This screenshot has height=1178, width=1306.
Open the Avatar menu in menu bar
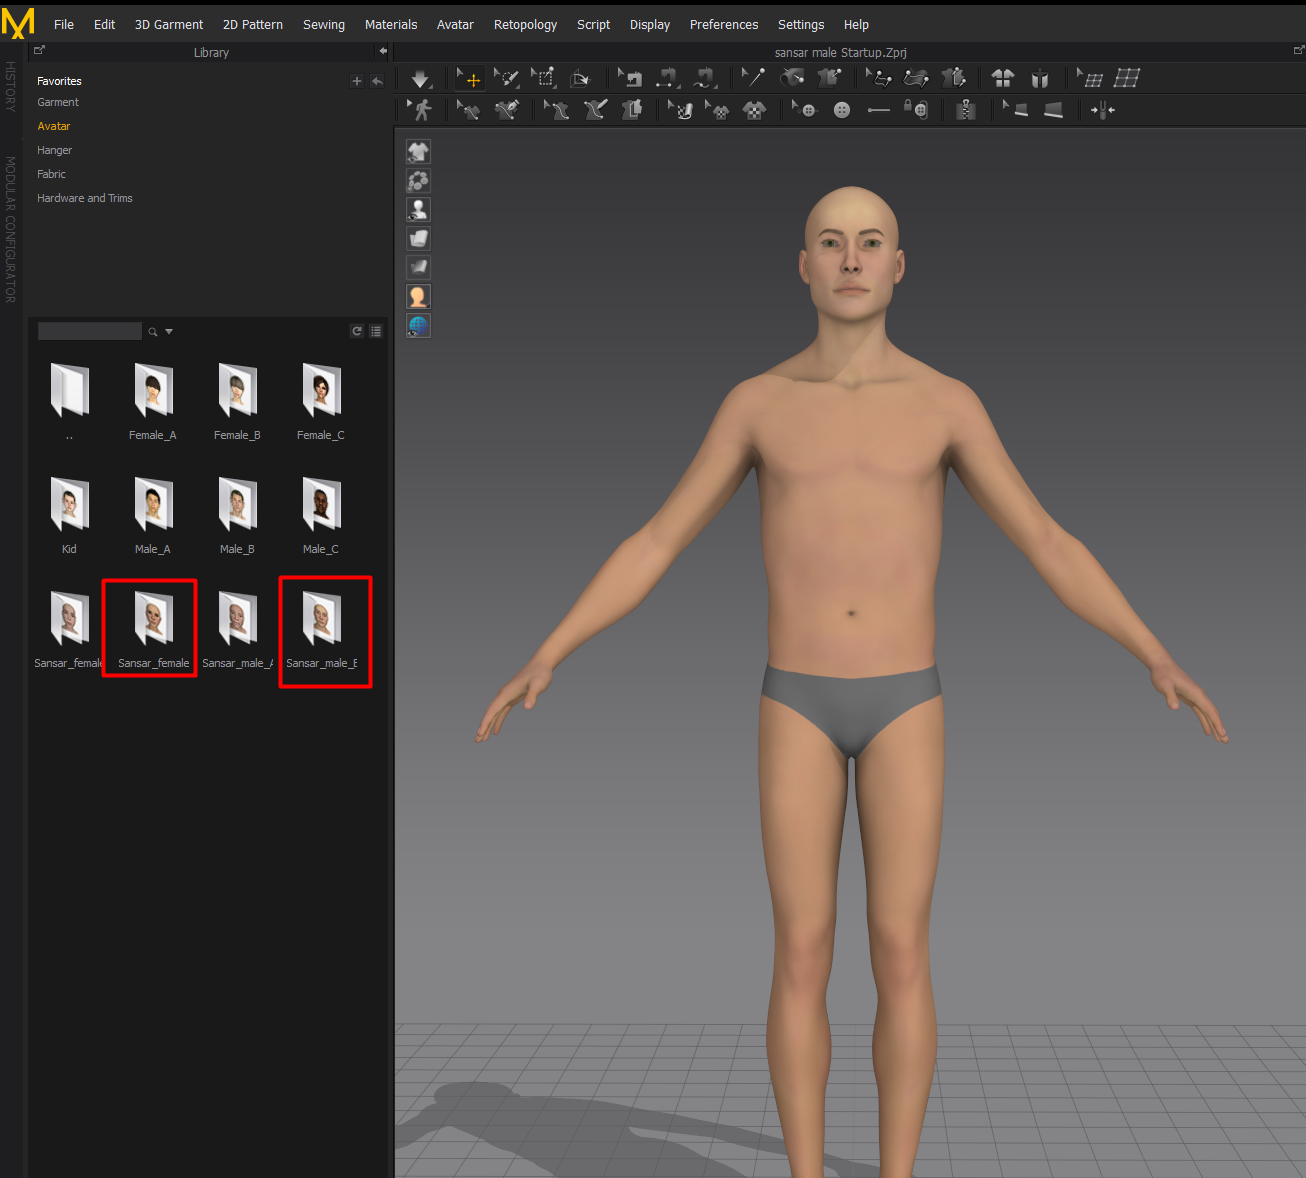click(455, 24)
